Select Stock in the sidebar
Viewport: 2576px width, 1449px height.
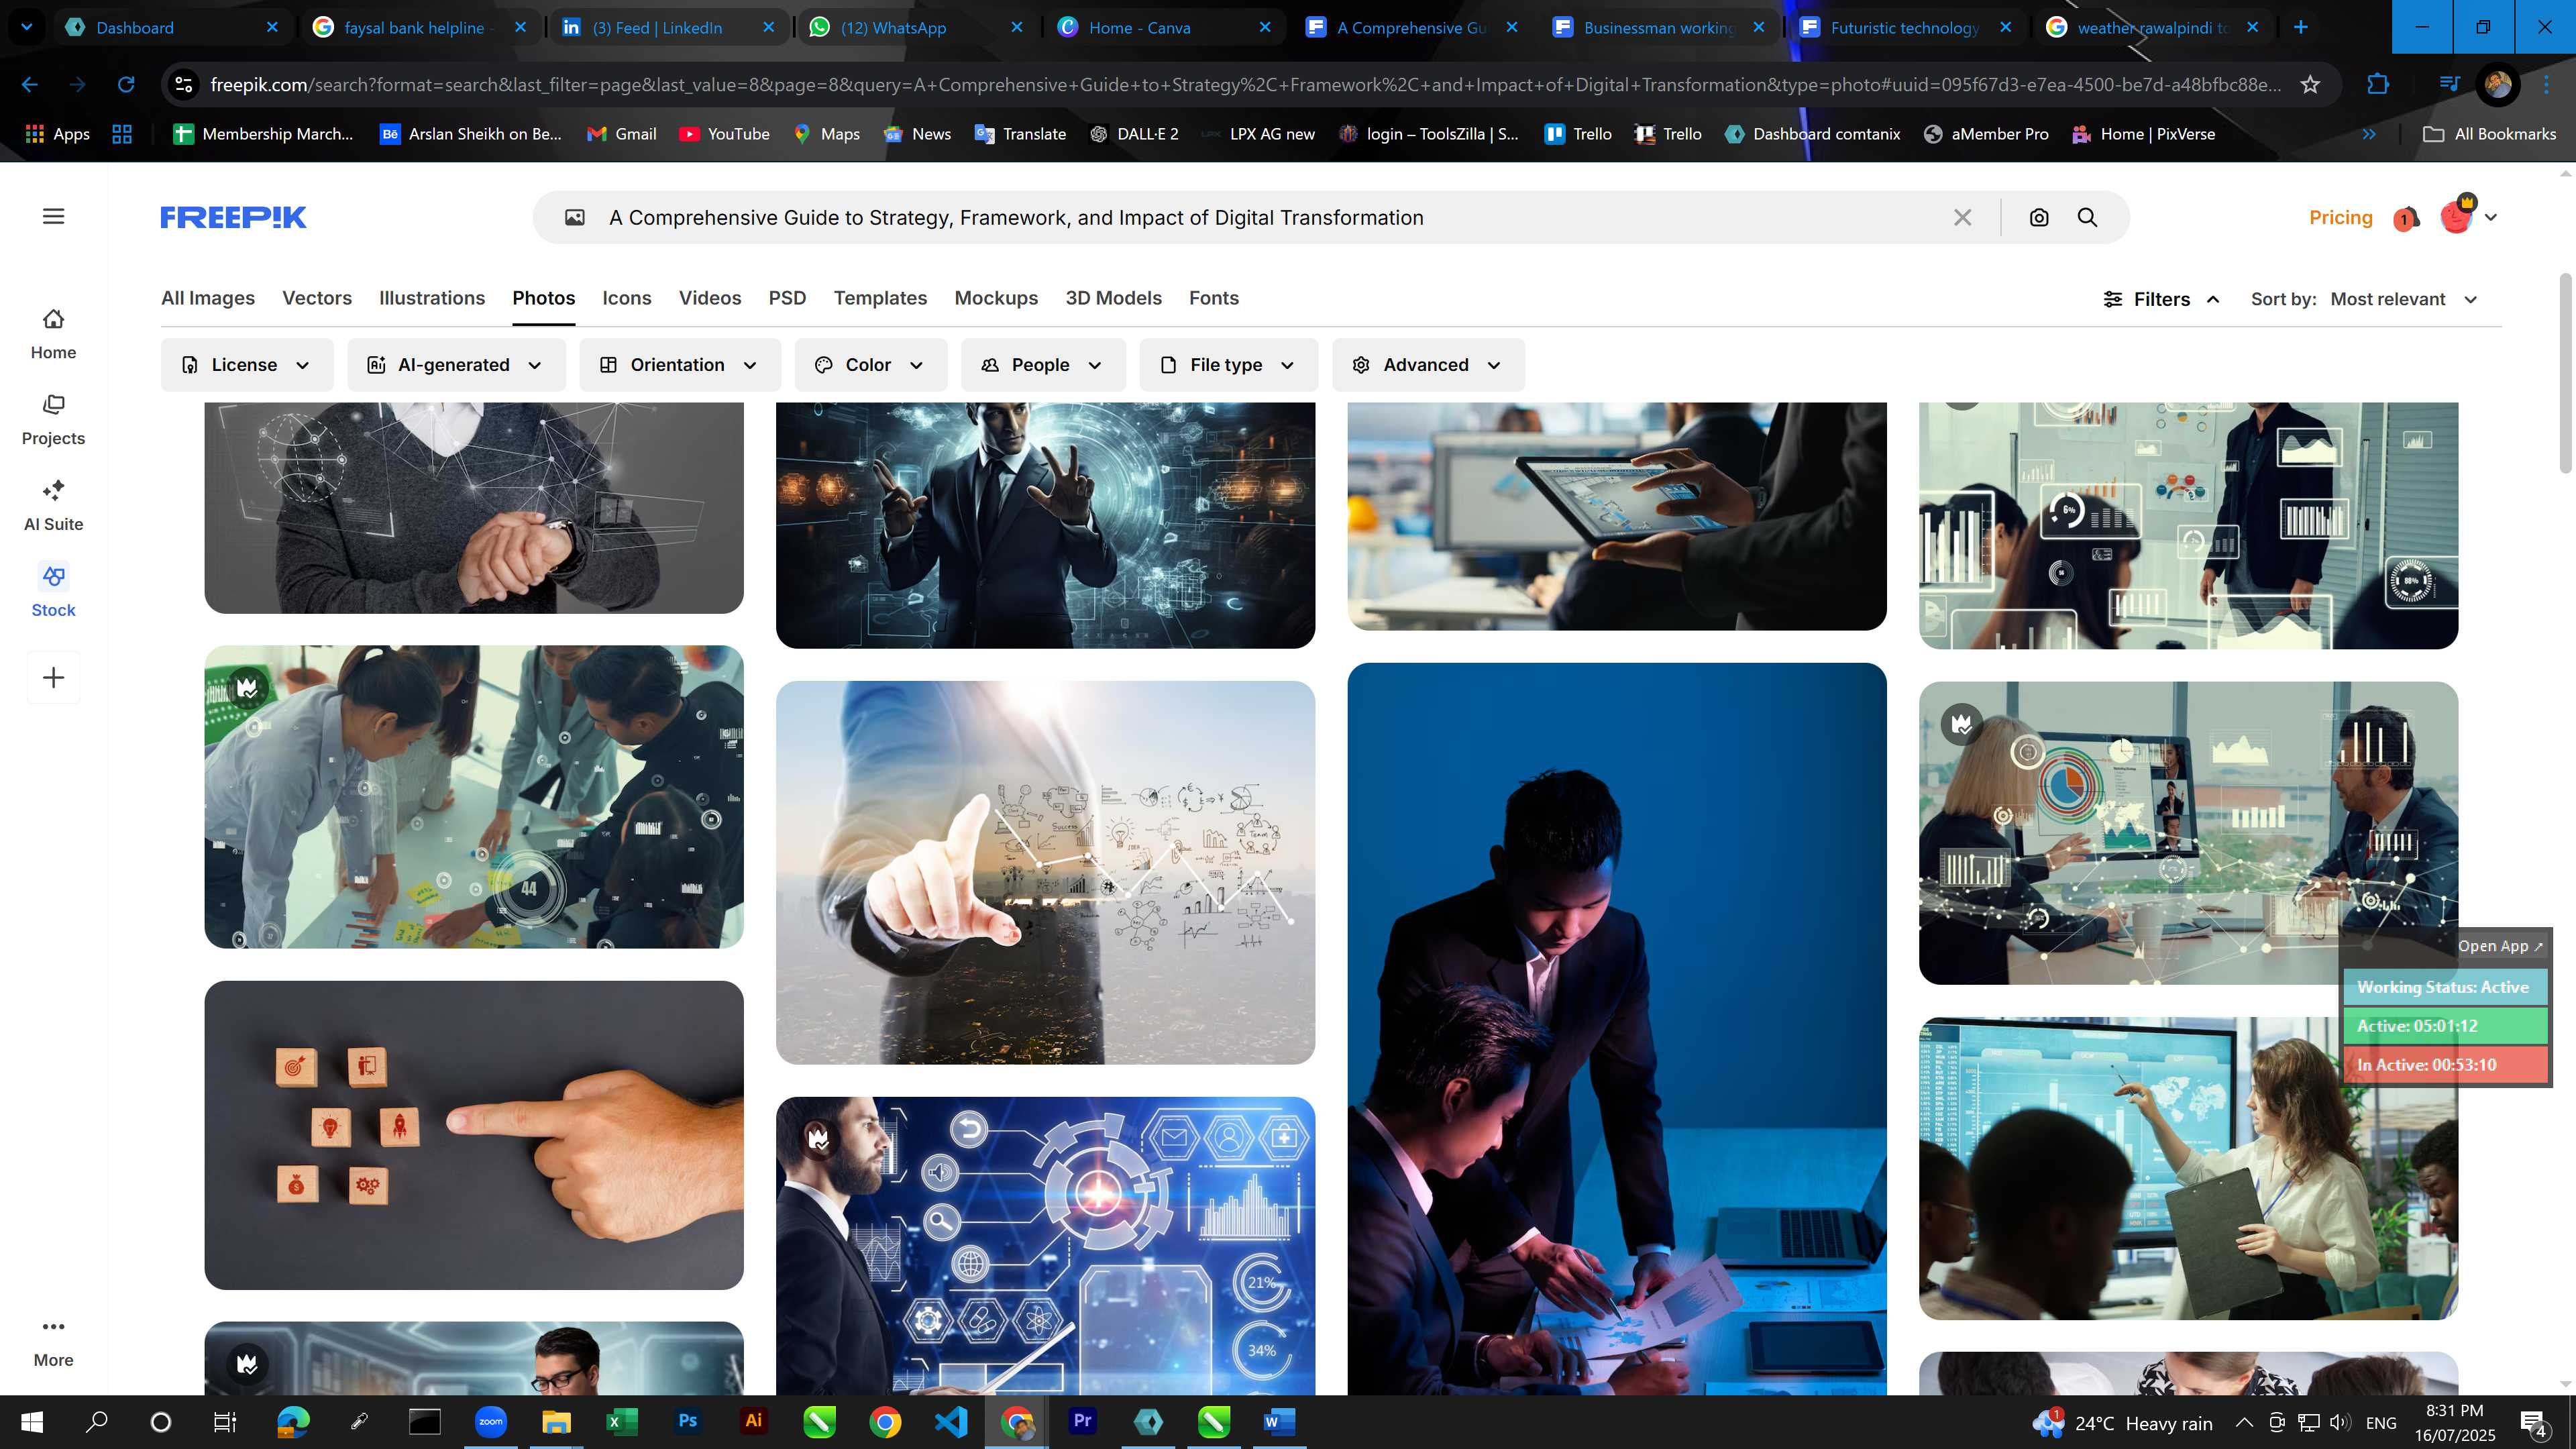coord(53,592)
